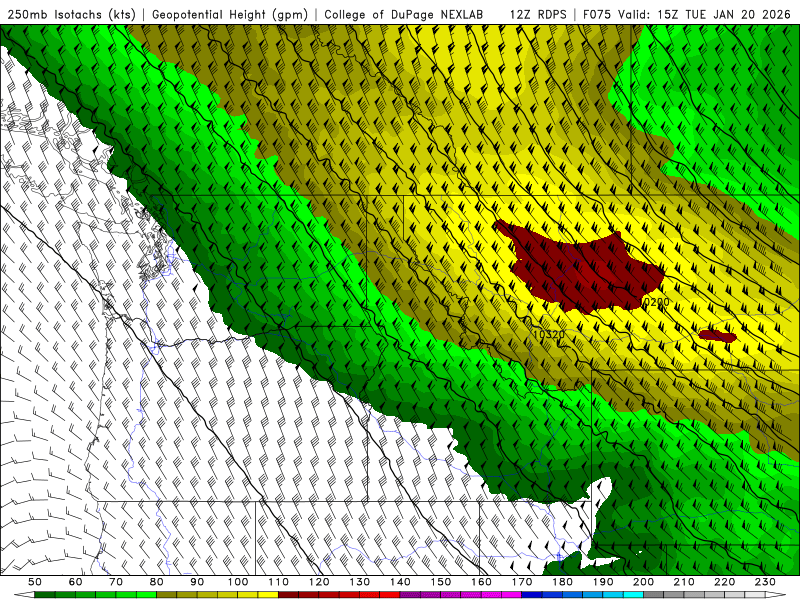Image resolution: width=800 pixels, height=600 pixels.
Task: Click the 190 value on the color scale
Action: [x=603, y=582]
